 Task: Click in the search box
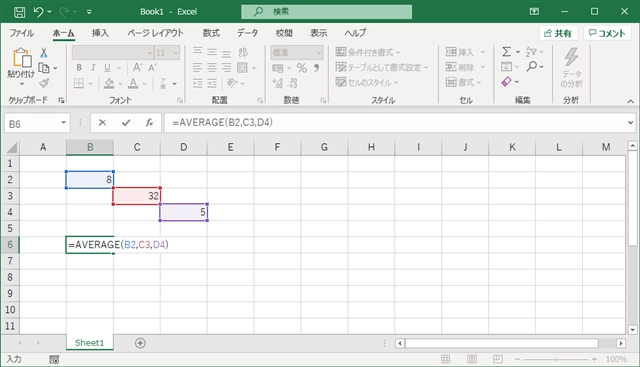pyautogui.click(x=327, y=12)
